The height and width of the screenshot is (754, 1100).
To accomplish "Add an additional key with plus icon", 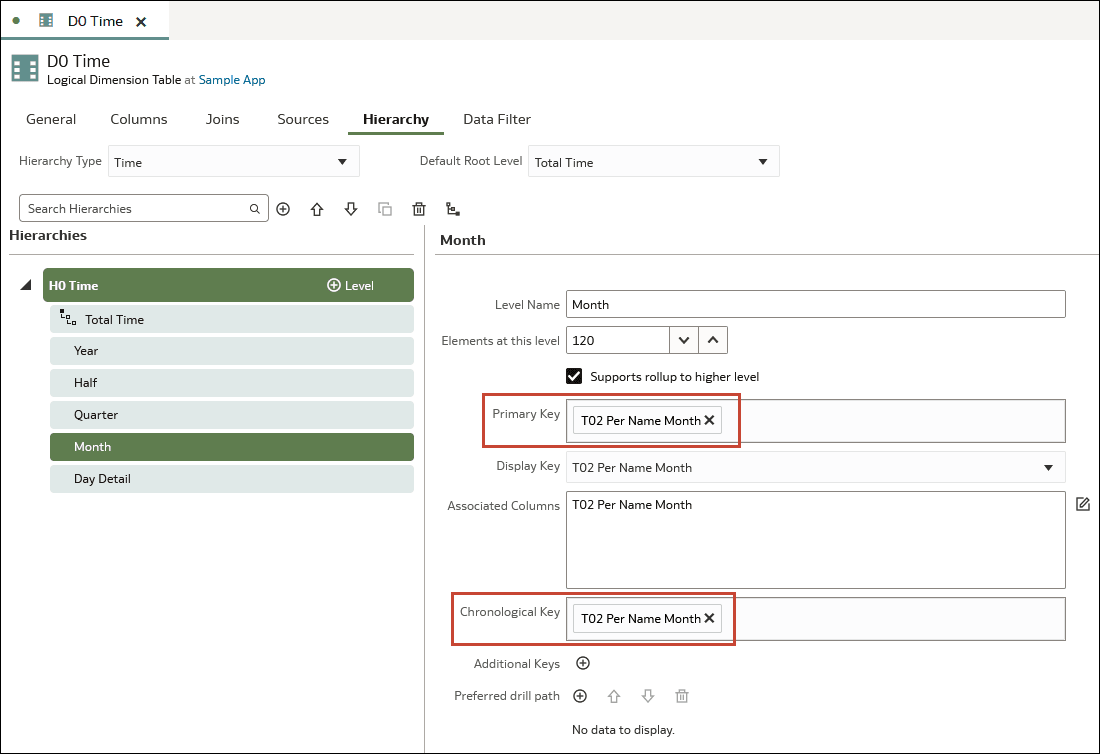I will point(583,663).
